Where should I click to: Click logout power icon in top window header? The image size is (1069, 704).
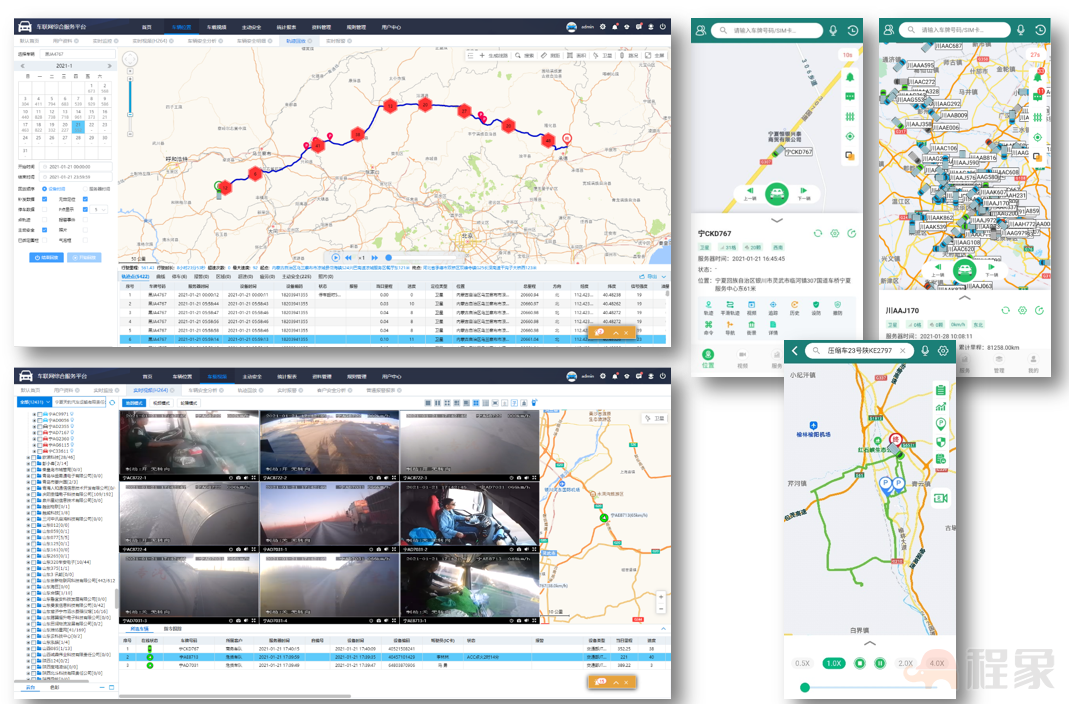pyautogui.click(x=663, y=27)
